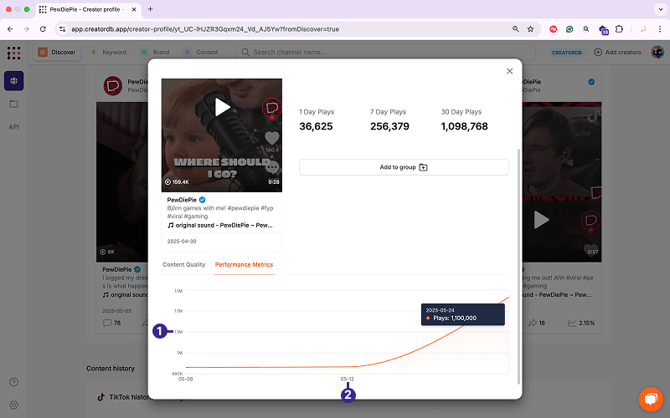The height and width of the screenshot is (418, 670).
Task: Click the PewDiePie verified badge in modal
Action: pos(202,200)
